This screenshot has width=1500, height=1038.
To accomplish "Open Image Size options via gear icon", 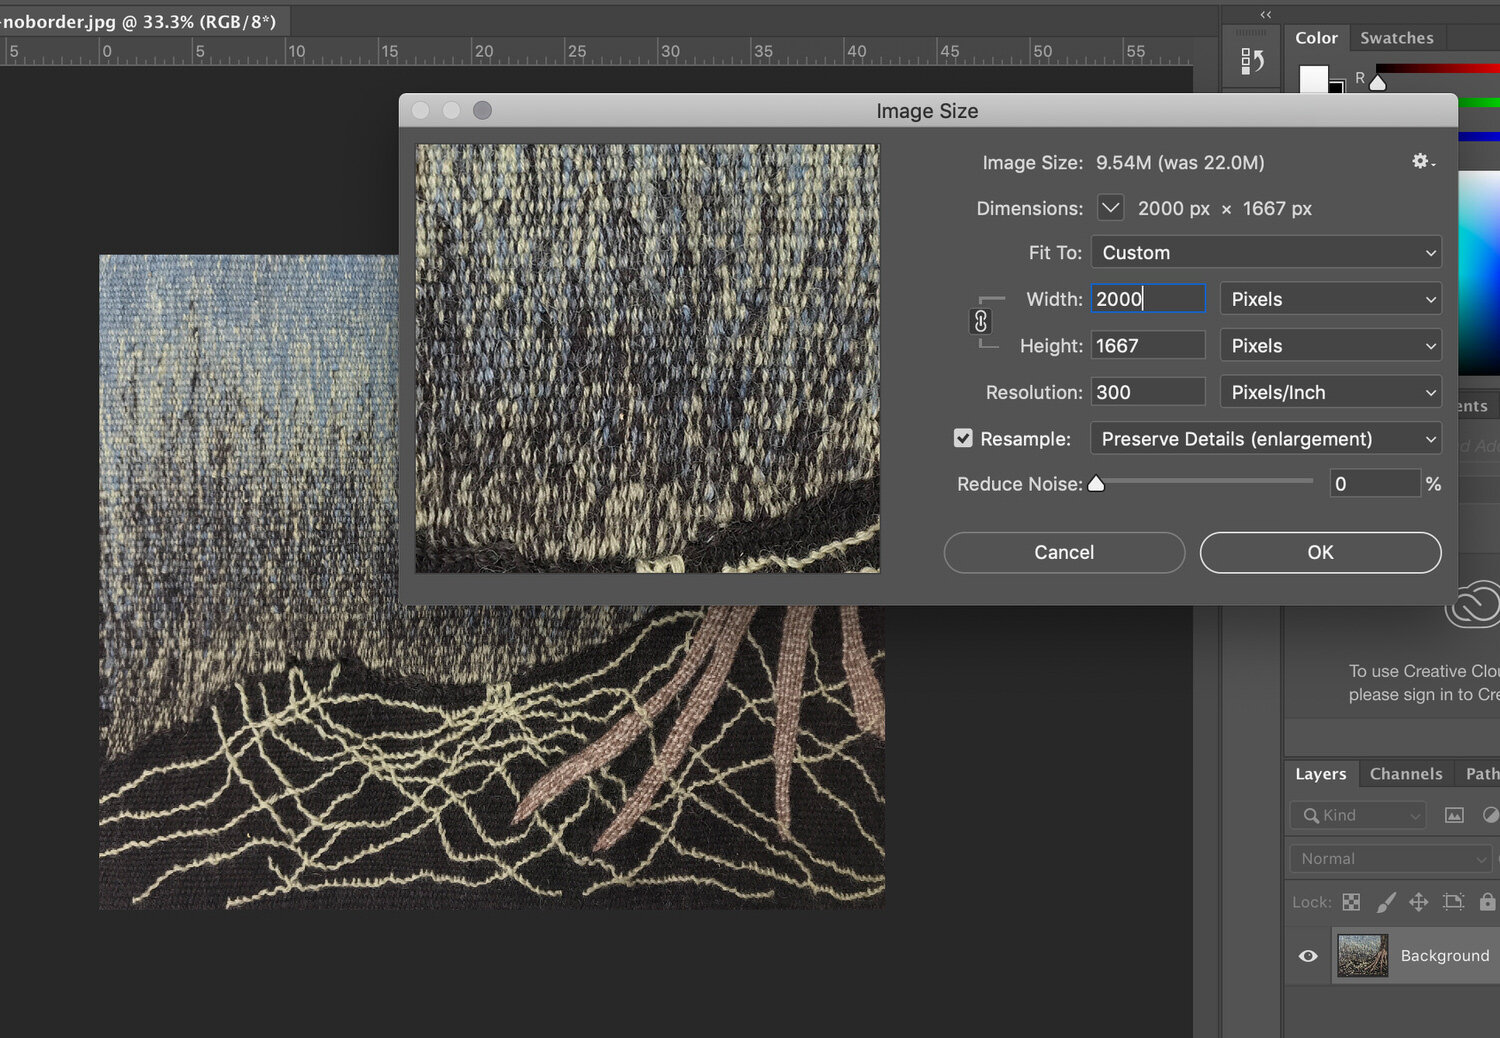I will click(1421, 161).
